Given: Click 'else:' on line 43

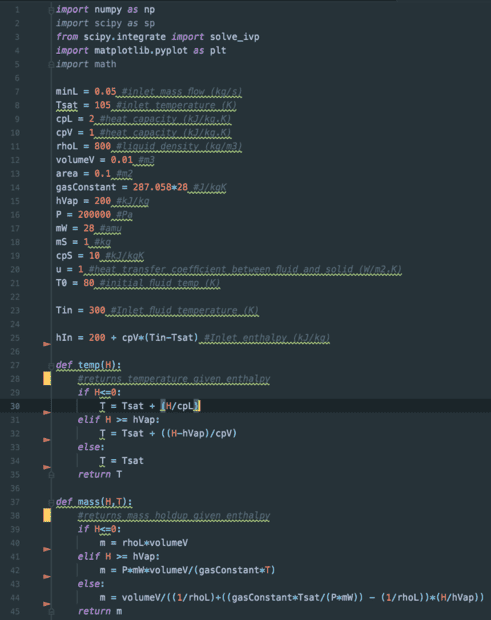Looking at the screenshot, I should click(91, 584).
